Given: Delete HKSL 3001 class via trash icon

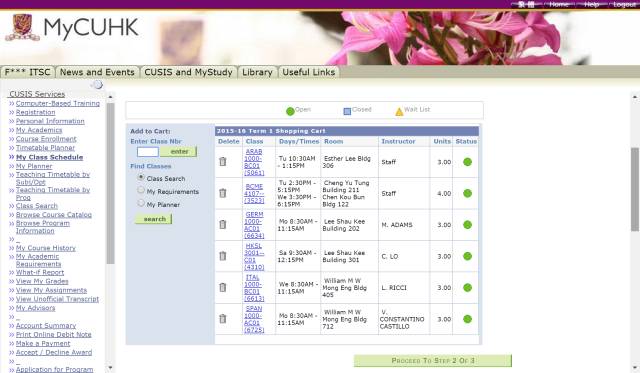Looking at the screenshot, I should point(222,256).
